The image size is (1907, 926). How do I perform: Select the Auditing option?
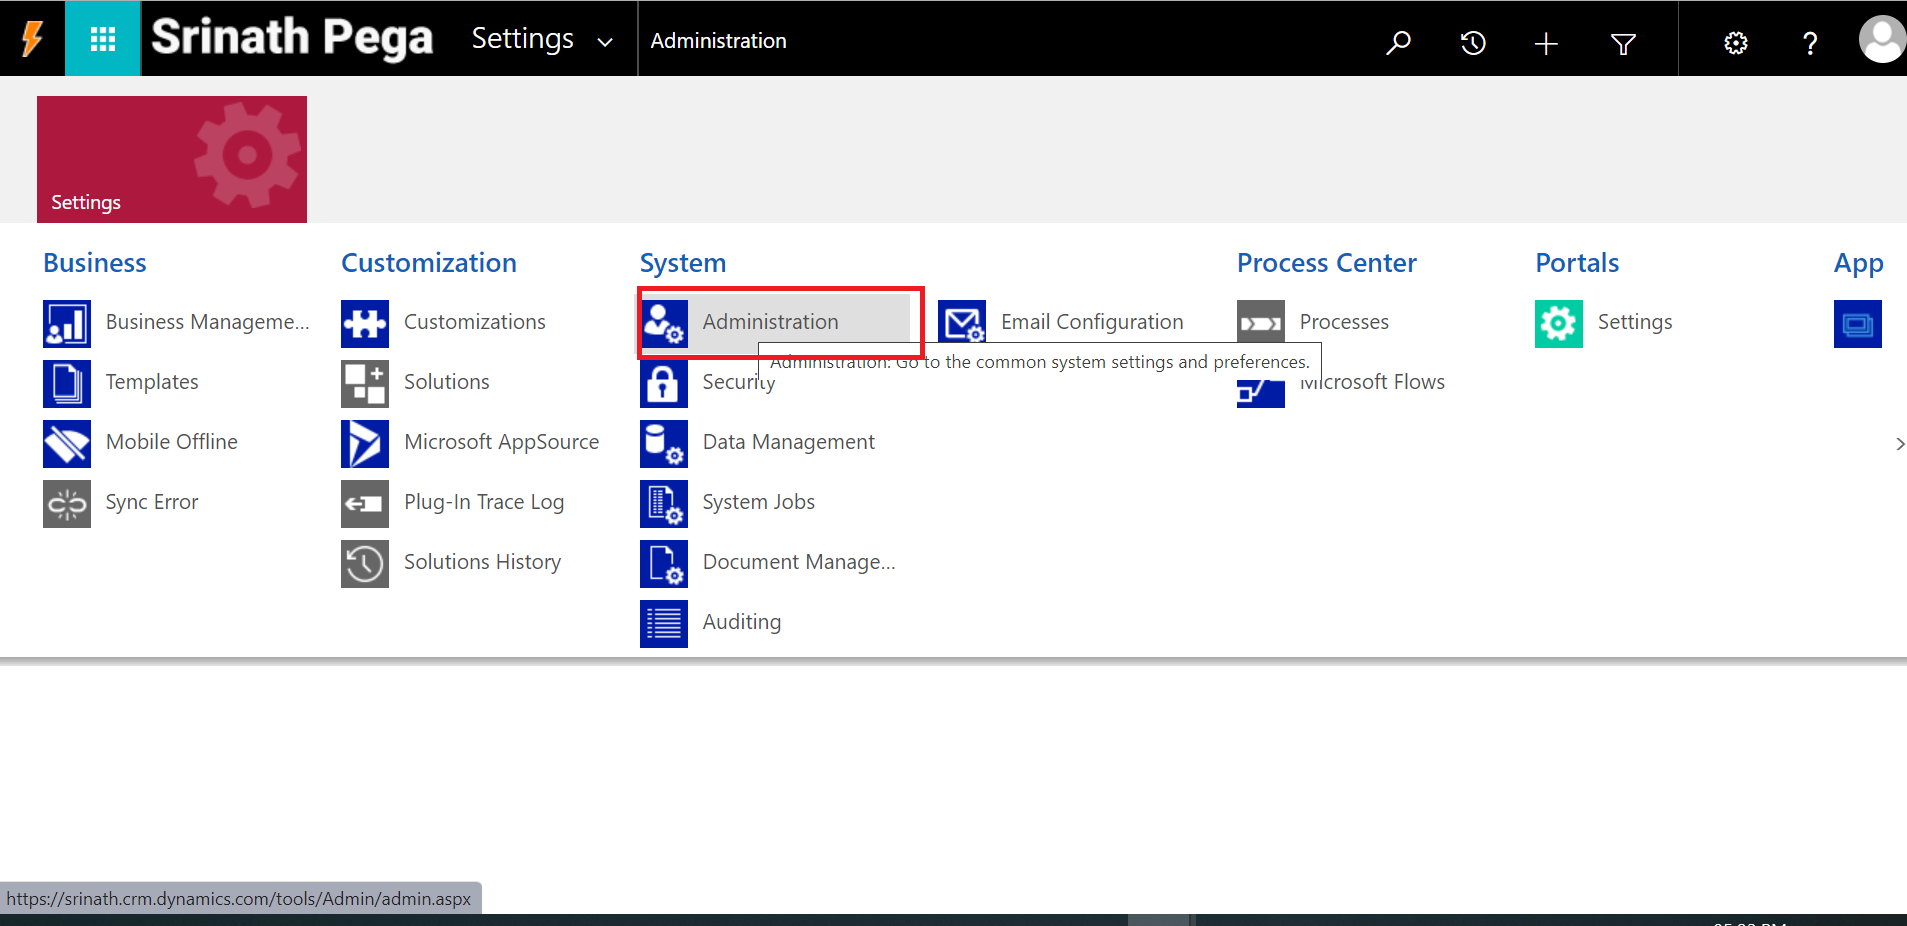[741, 622]
